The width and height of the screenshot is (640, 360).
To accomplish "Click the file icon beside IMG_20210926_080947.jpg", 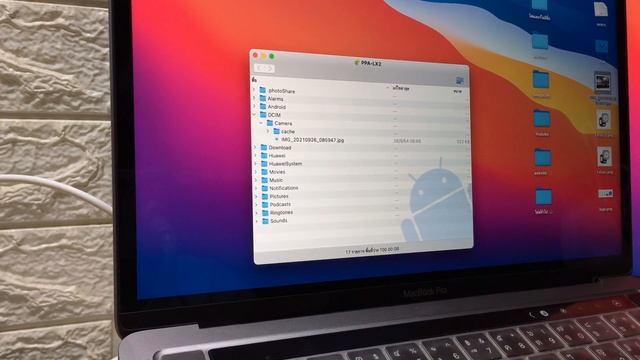I will pos(277,140).
